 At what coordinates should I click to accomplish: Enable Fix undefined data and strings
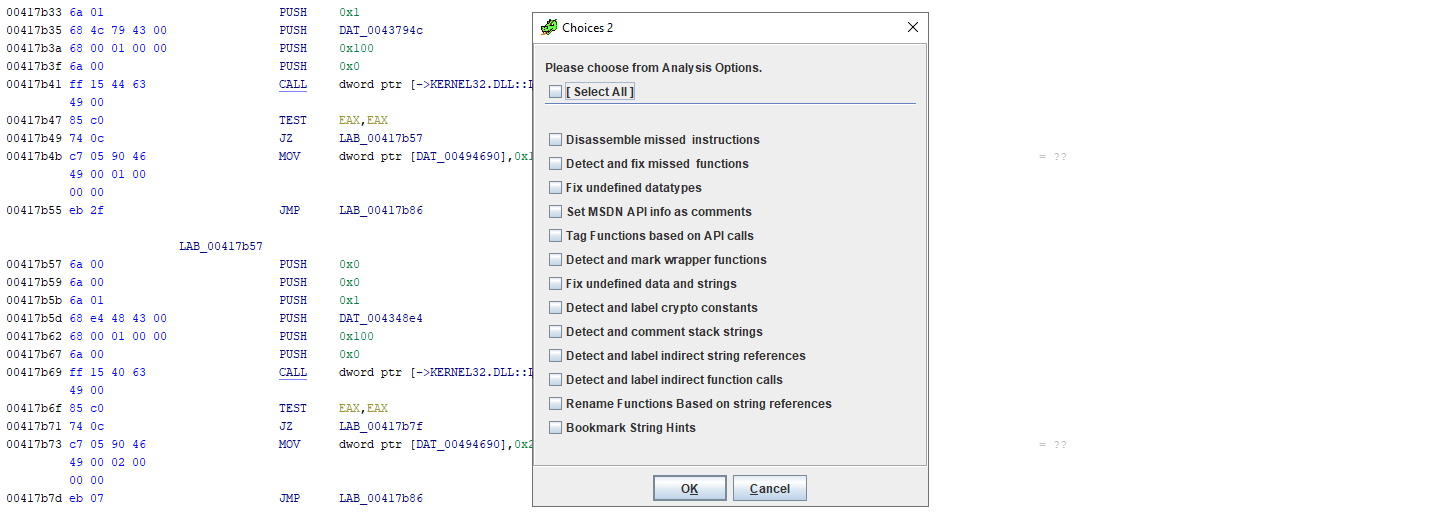pos(555,284)
